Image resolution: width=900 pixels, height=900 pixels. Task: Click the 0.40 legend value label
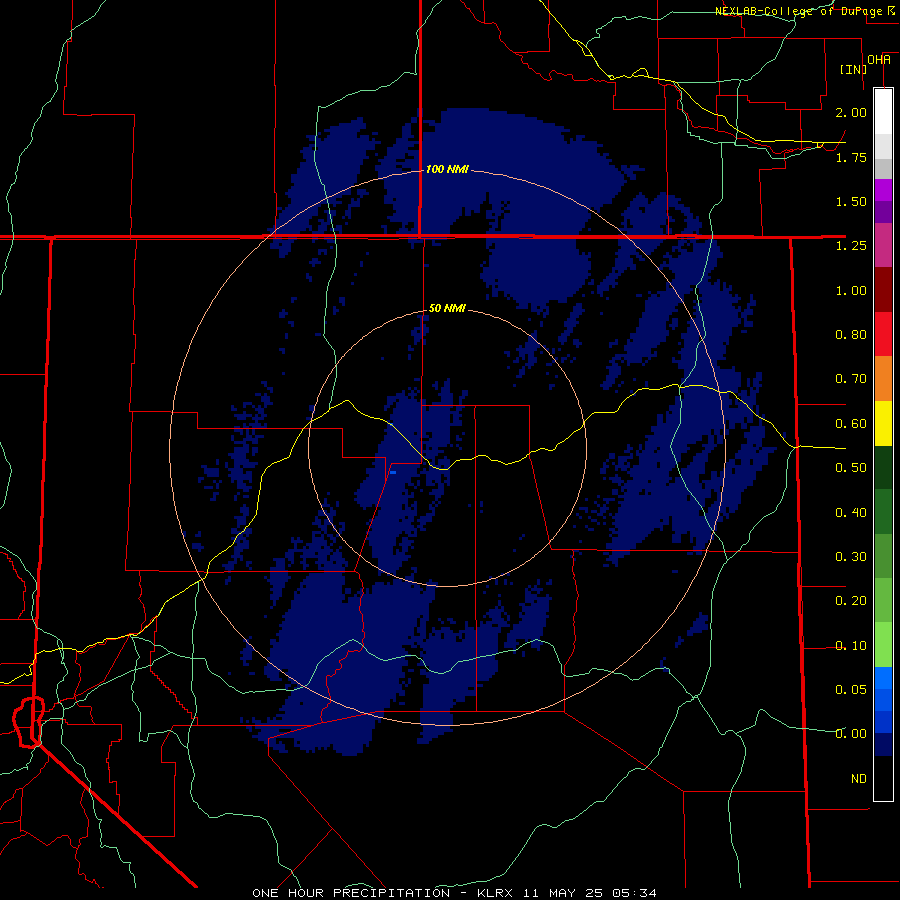[851, 513]
